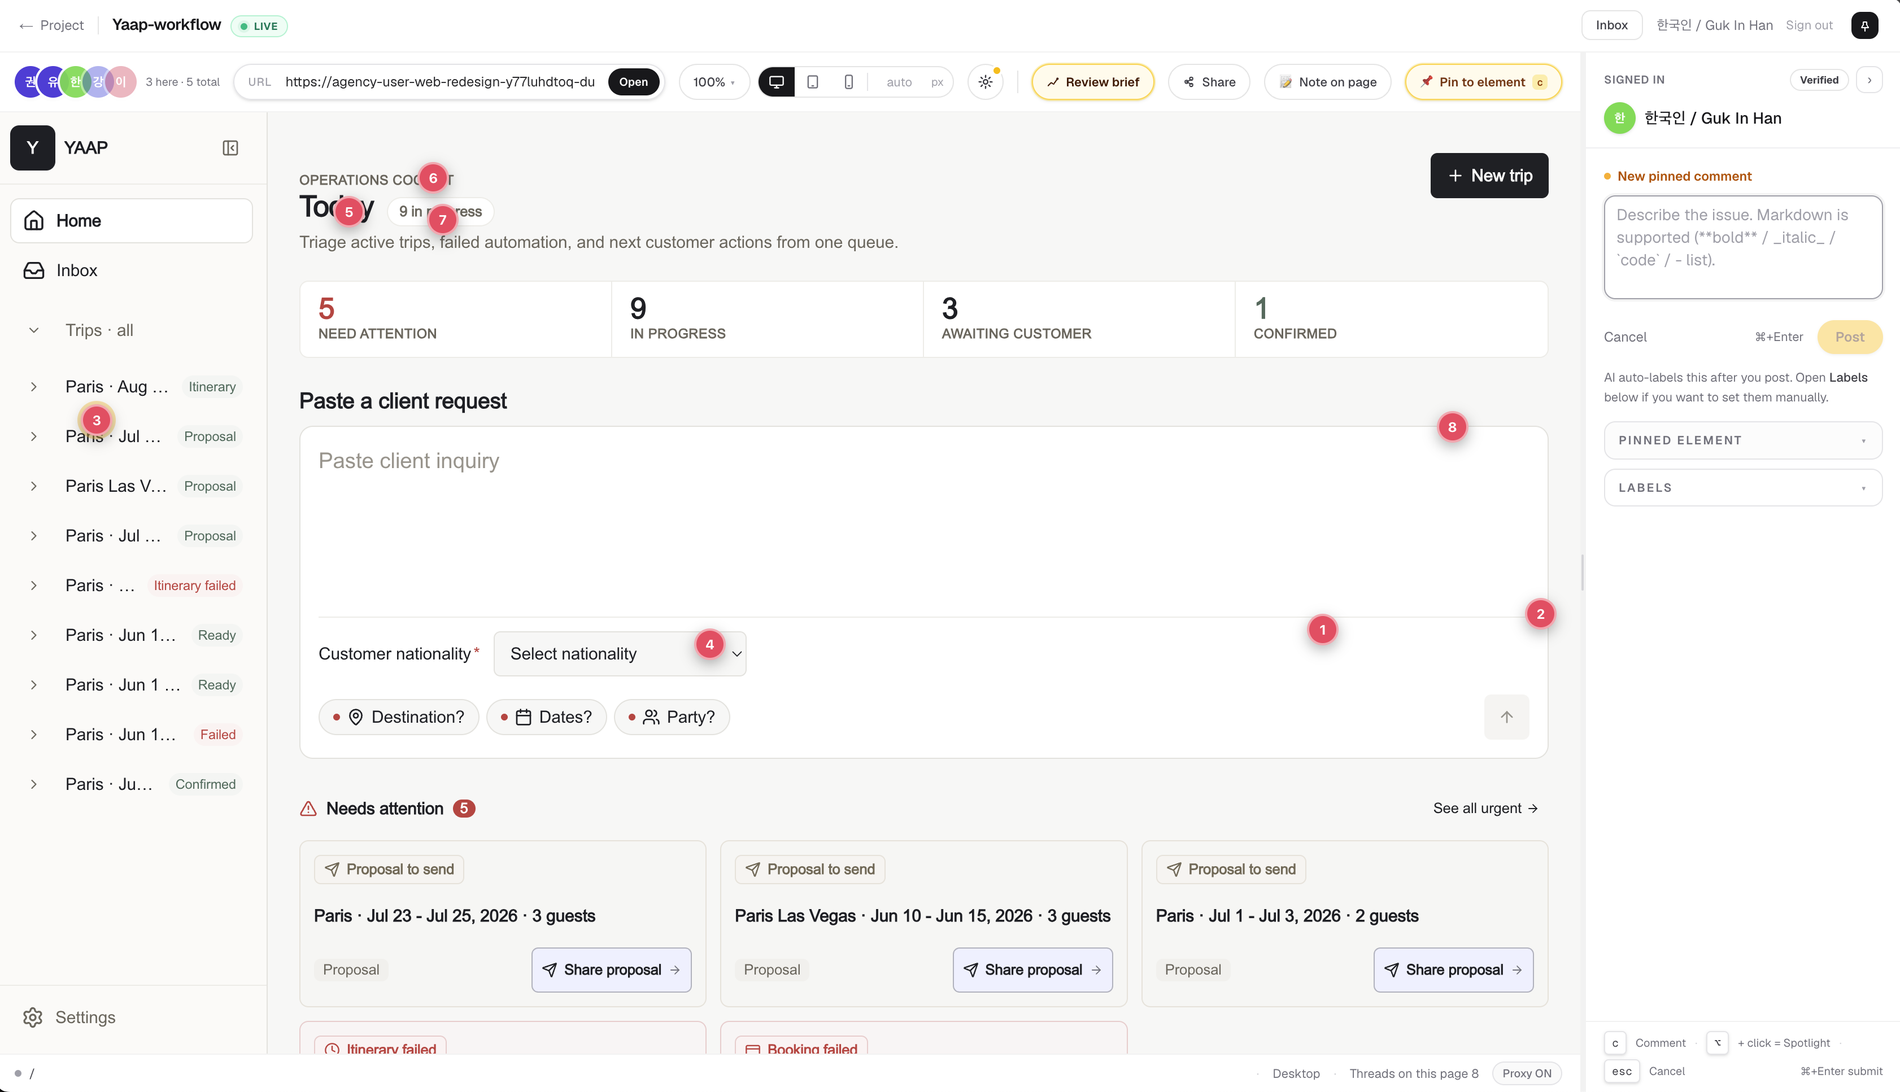This screenshot has height=1092, width=1900.
Task: Click Threads on this page 8
Action: (1413, 1073)
